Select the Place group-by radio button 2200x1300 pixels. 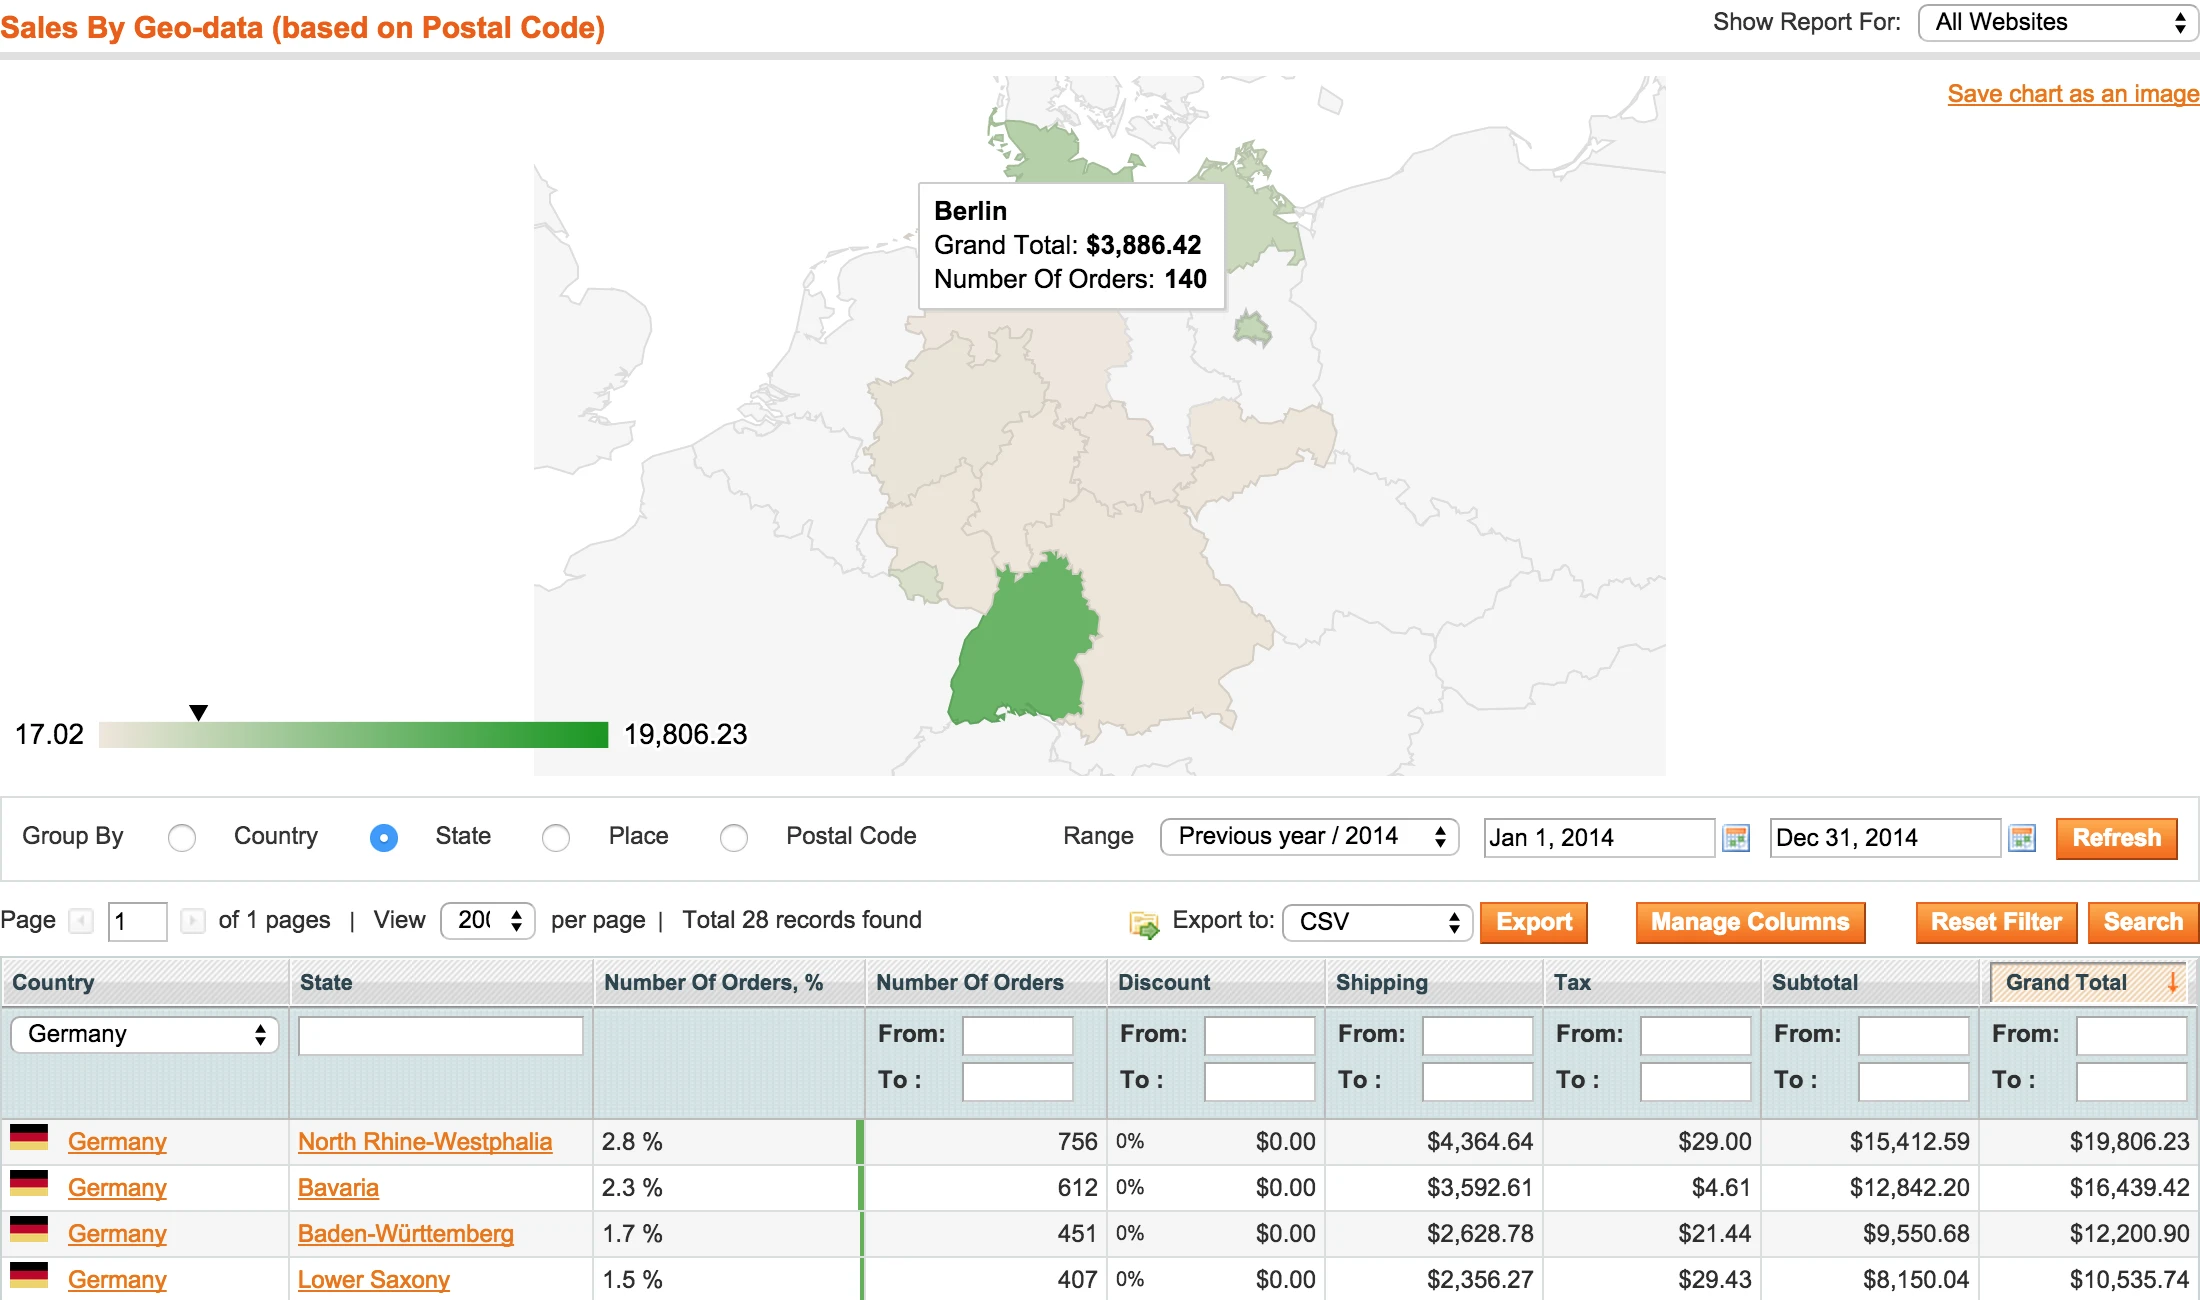click(556, 838)
